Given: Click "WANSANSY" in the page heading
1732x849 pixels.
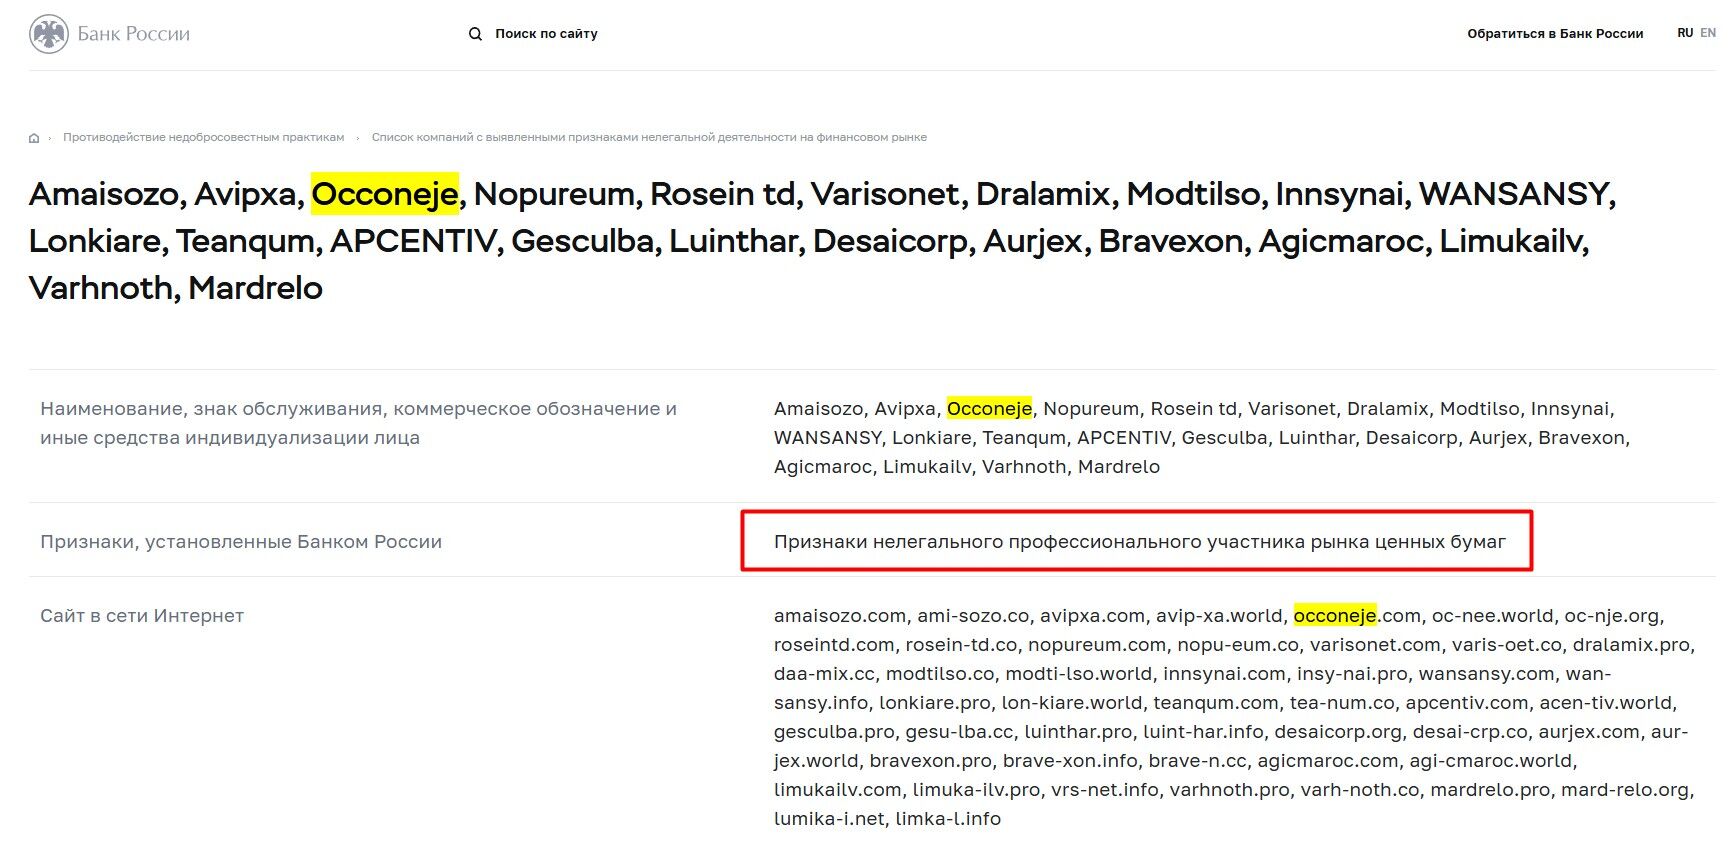Looking at the screenshot, I should (1514, 194).
